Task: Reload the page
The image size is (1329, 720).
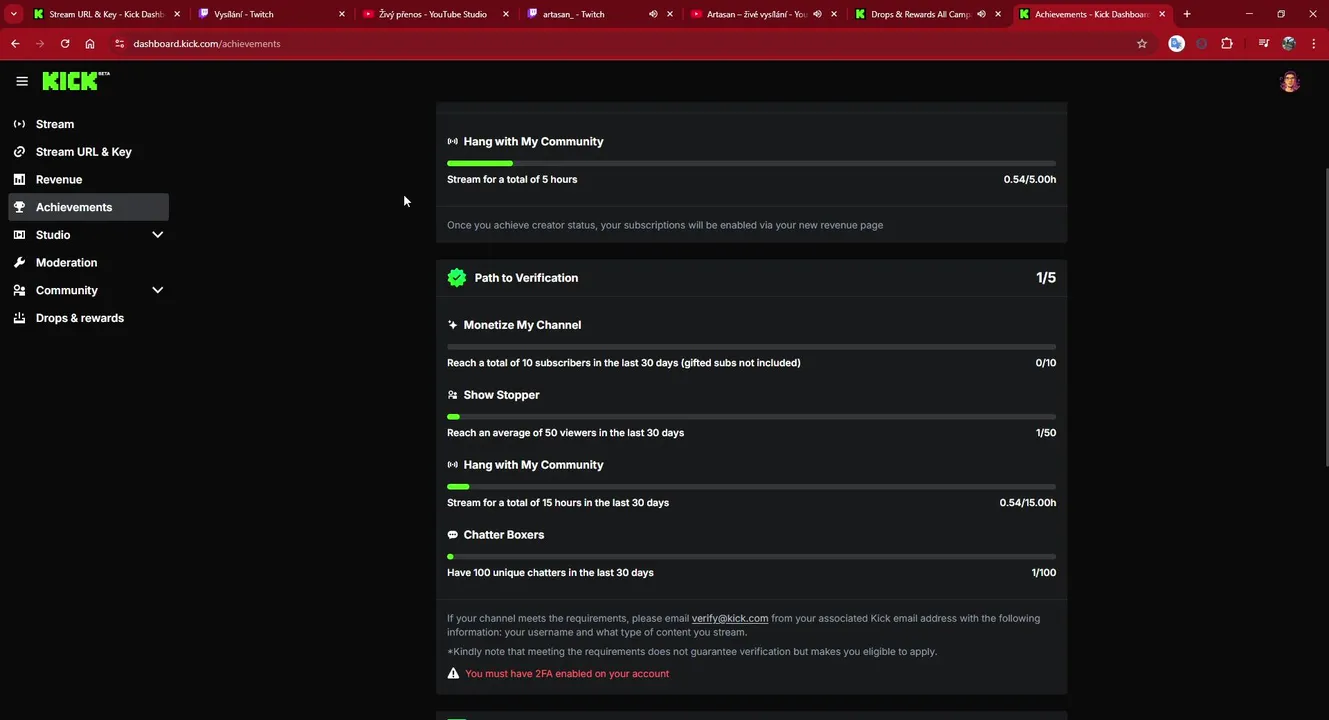Action: tap(65, 44)
